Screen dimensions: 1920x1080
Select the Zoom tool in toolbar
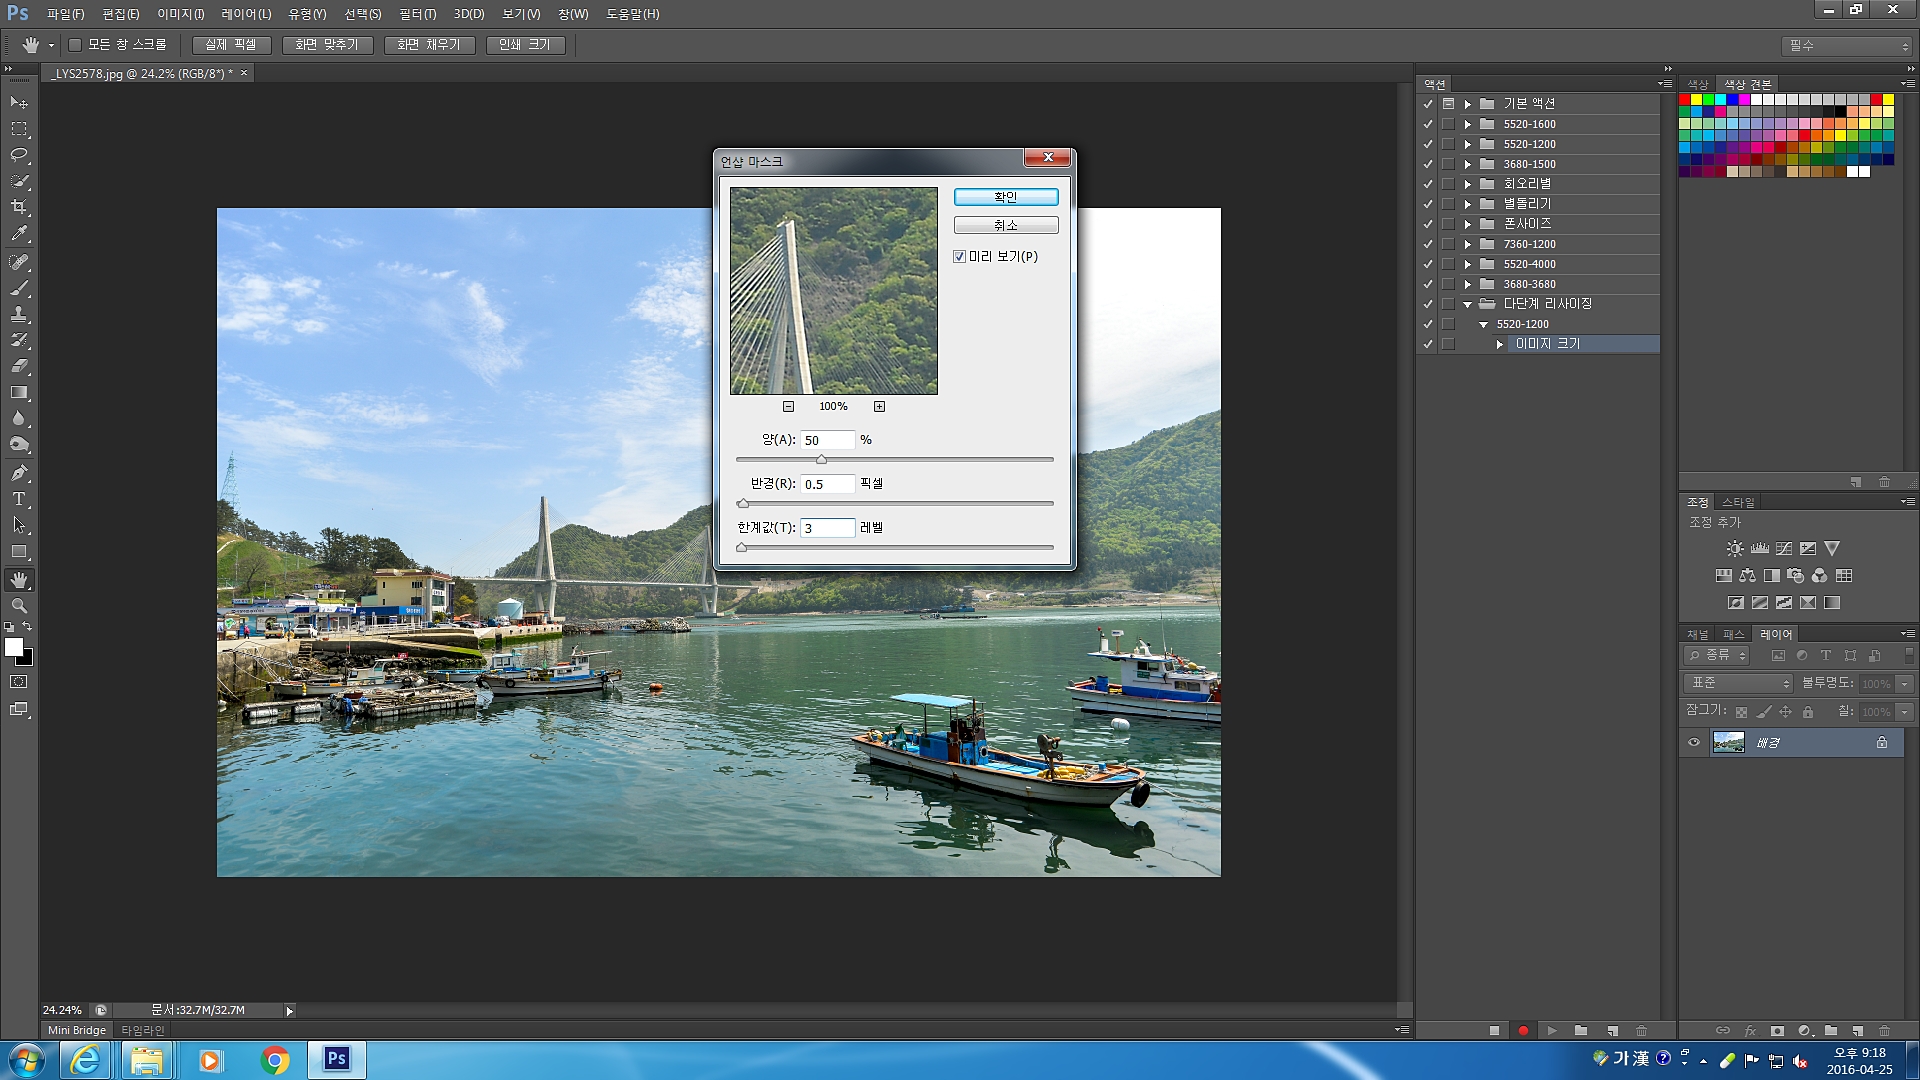click(x=19, y=606)
